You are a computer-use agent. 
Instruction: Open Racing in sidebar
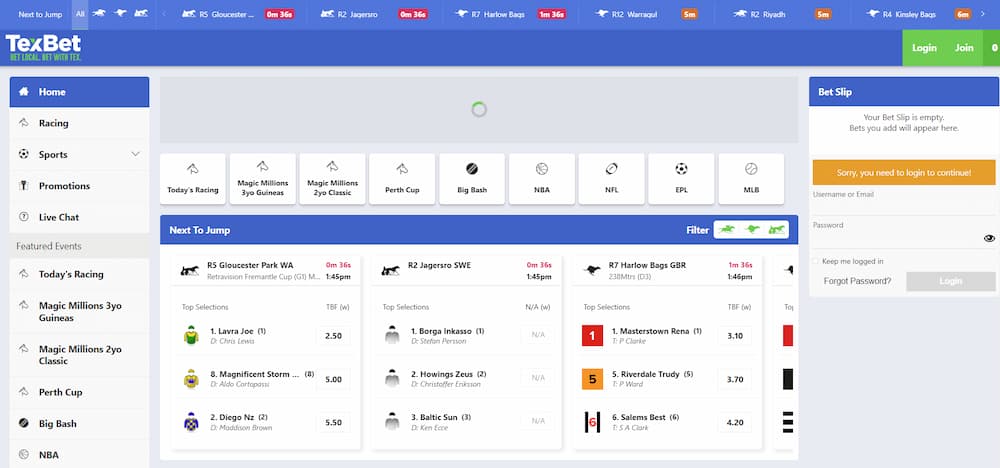[79, 123]
